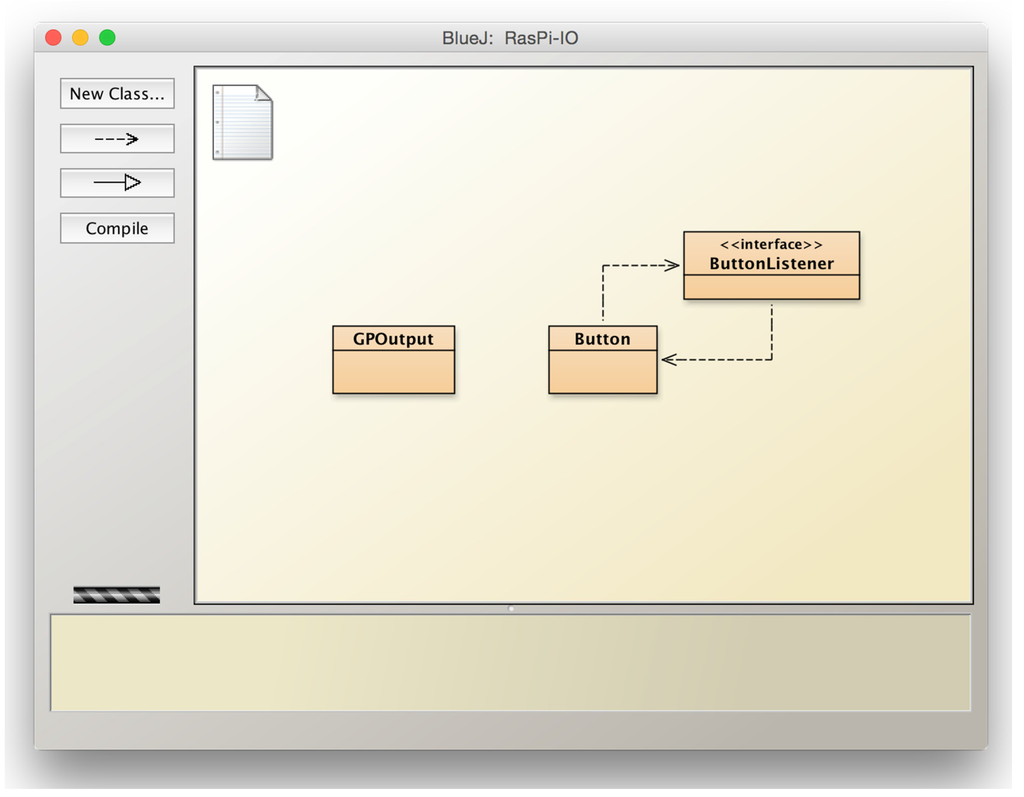Click the <<interface>> stereotype label

point(771,245)
